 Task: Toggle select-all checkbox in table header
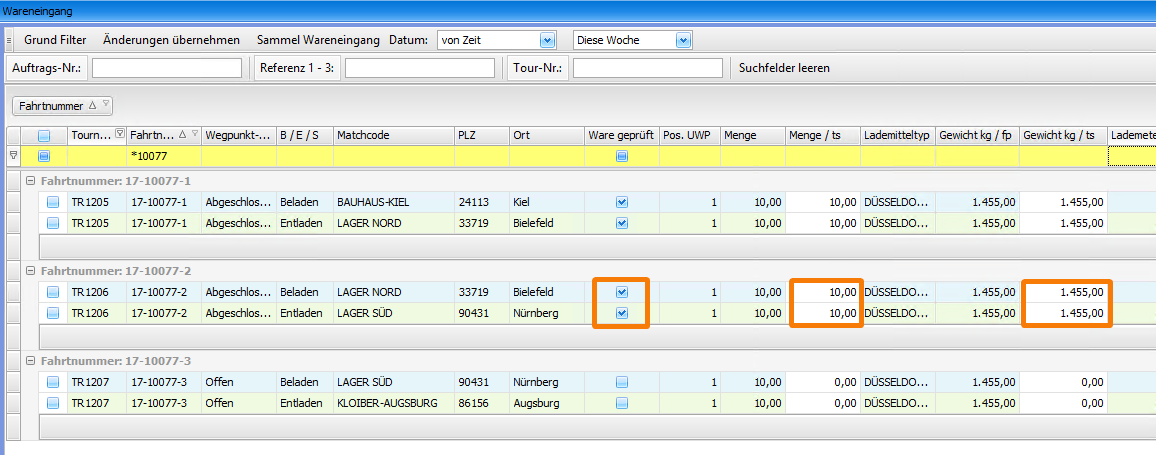click(x=44, y=136)
